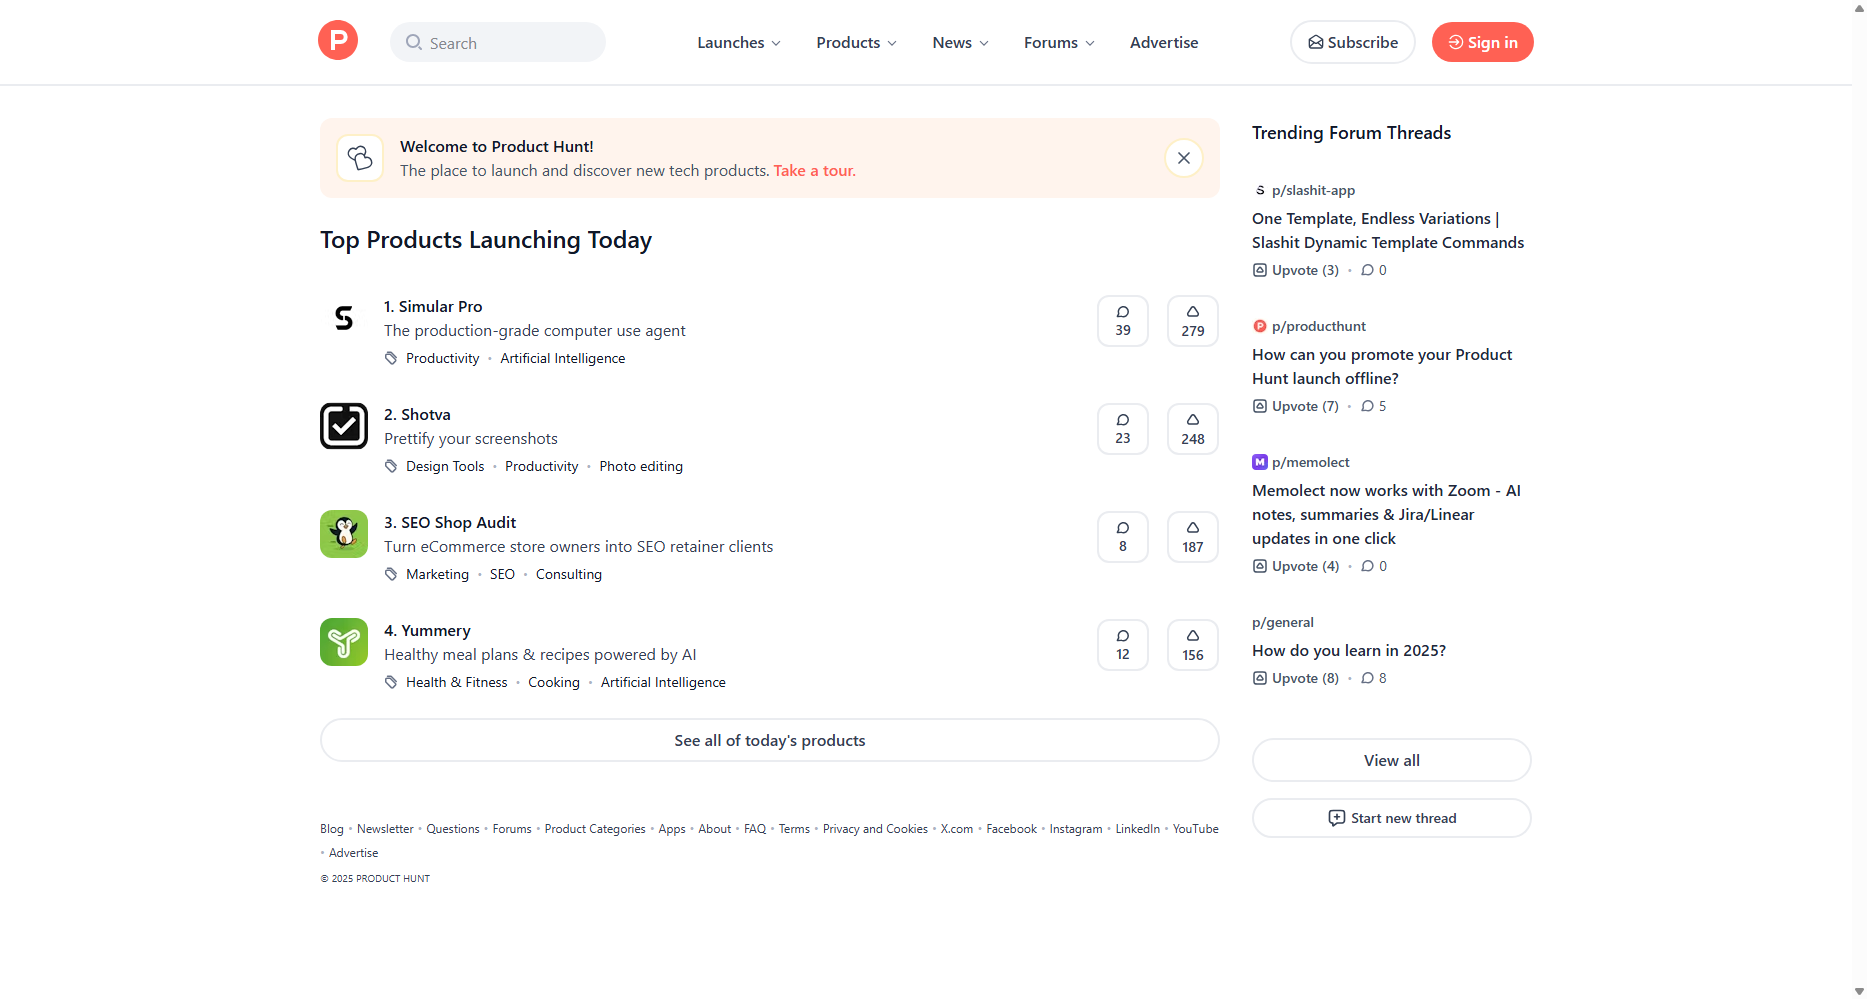Open thread Memolect now works with Zoom

pos(1387,514)
